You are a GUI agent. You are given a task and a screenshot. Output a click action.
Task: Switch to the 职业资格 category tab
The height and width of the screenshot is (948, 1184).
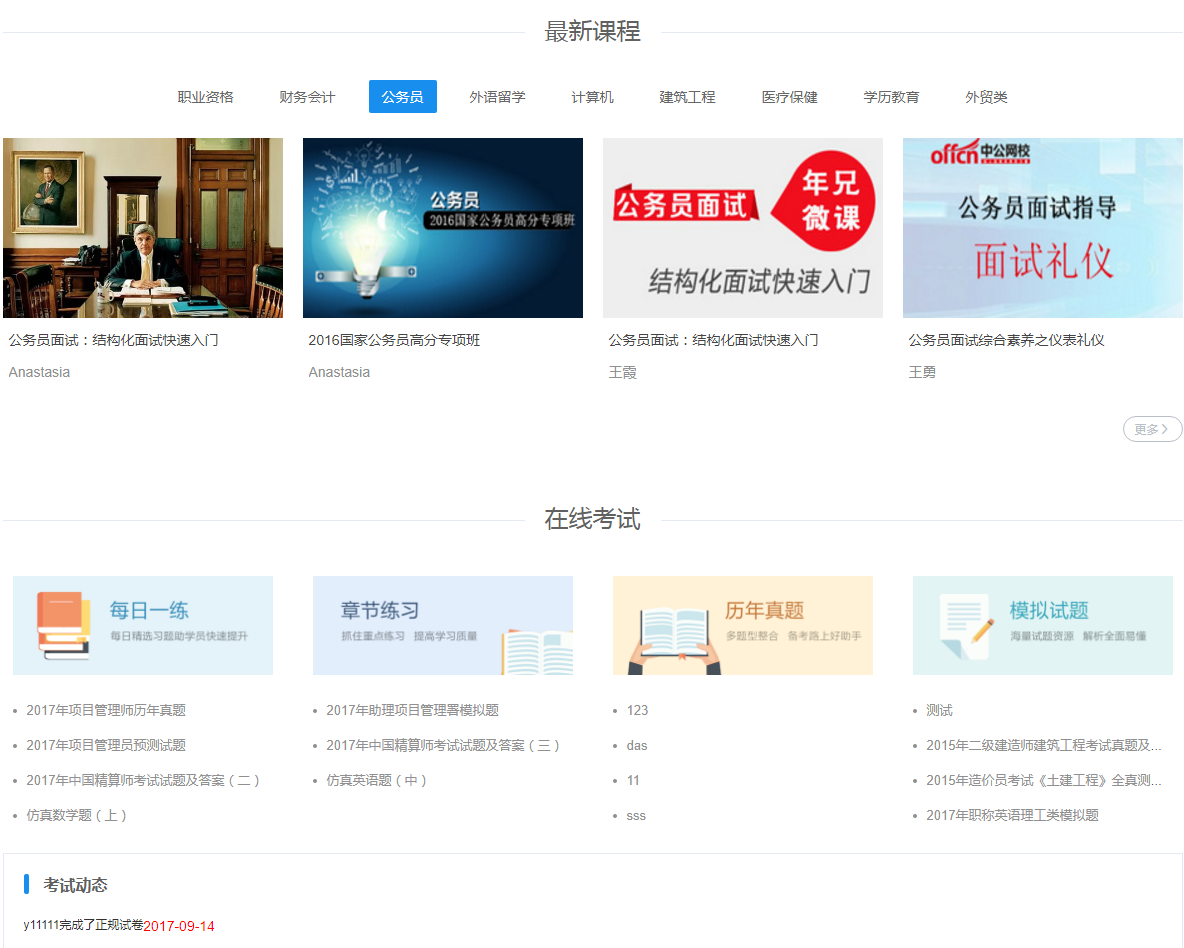206,97
